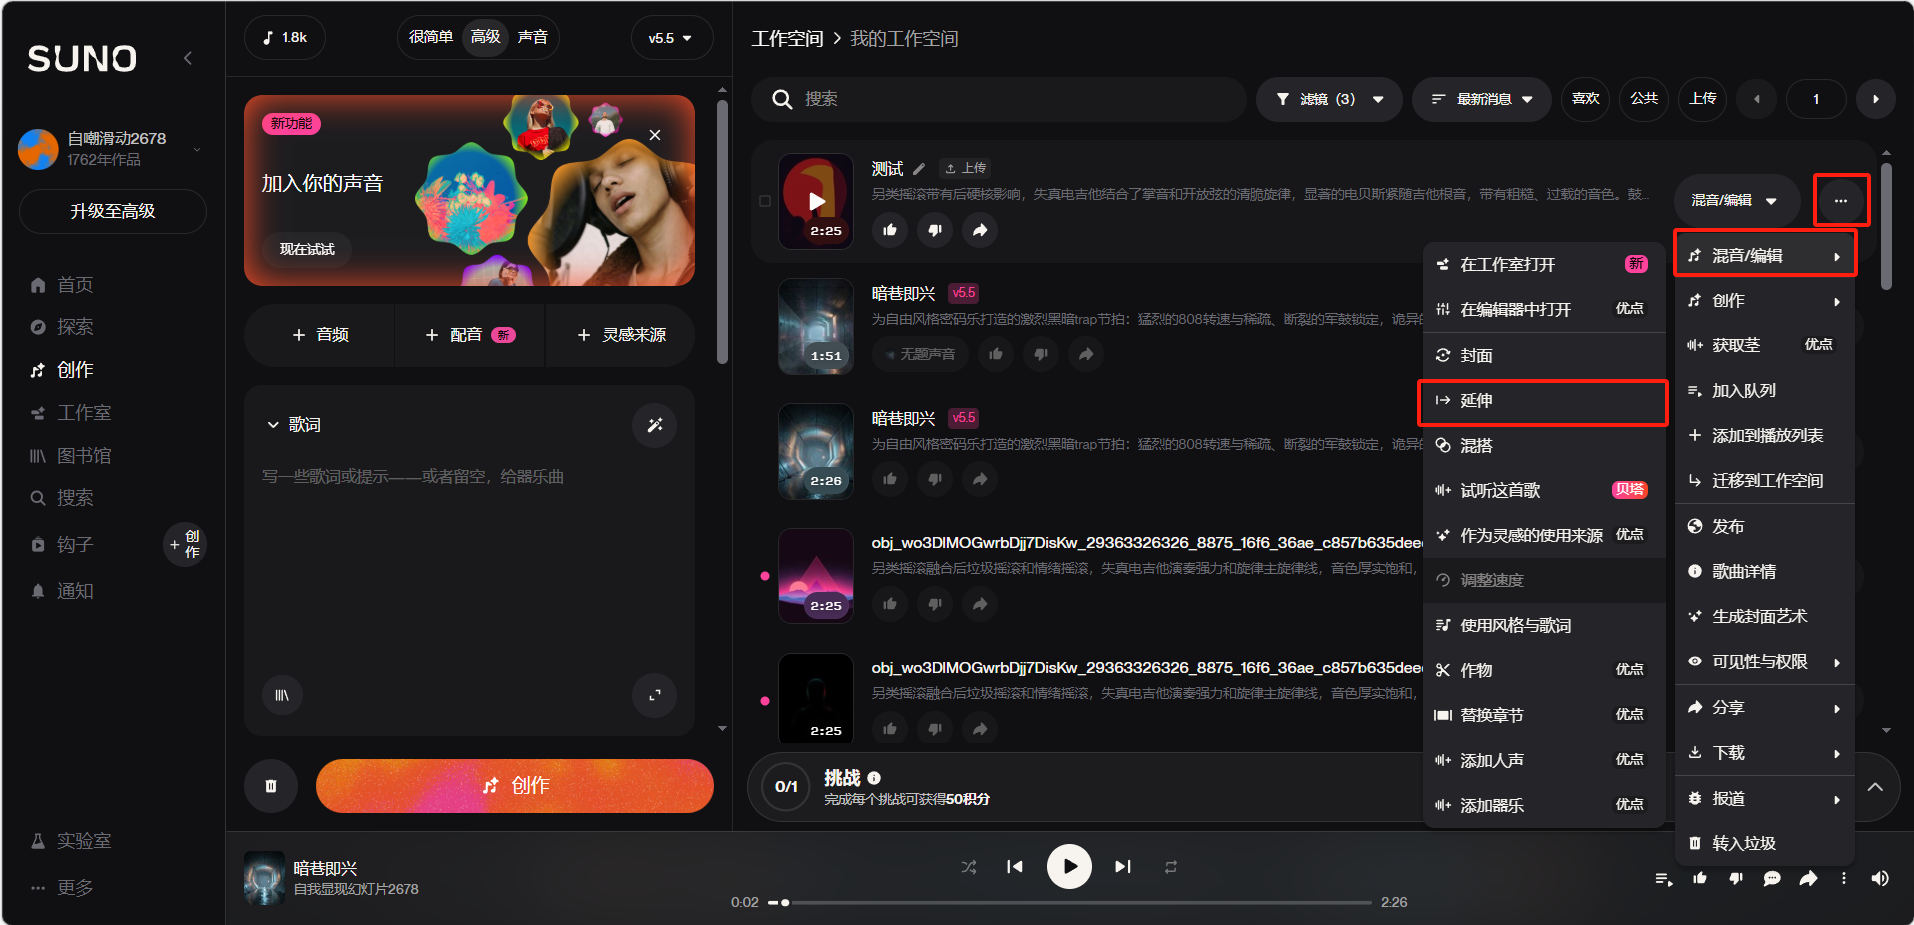Image resolution: width=1914 pixels, height=925 pixels.
Task: Click thumbs up on the 测试 song
Action: tap(889, 230)
